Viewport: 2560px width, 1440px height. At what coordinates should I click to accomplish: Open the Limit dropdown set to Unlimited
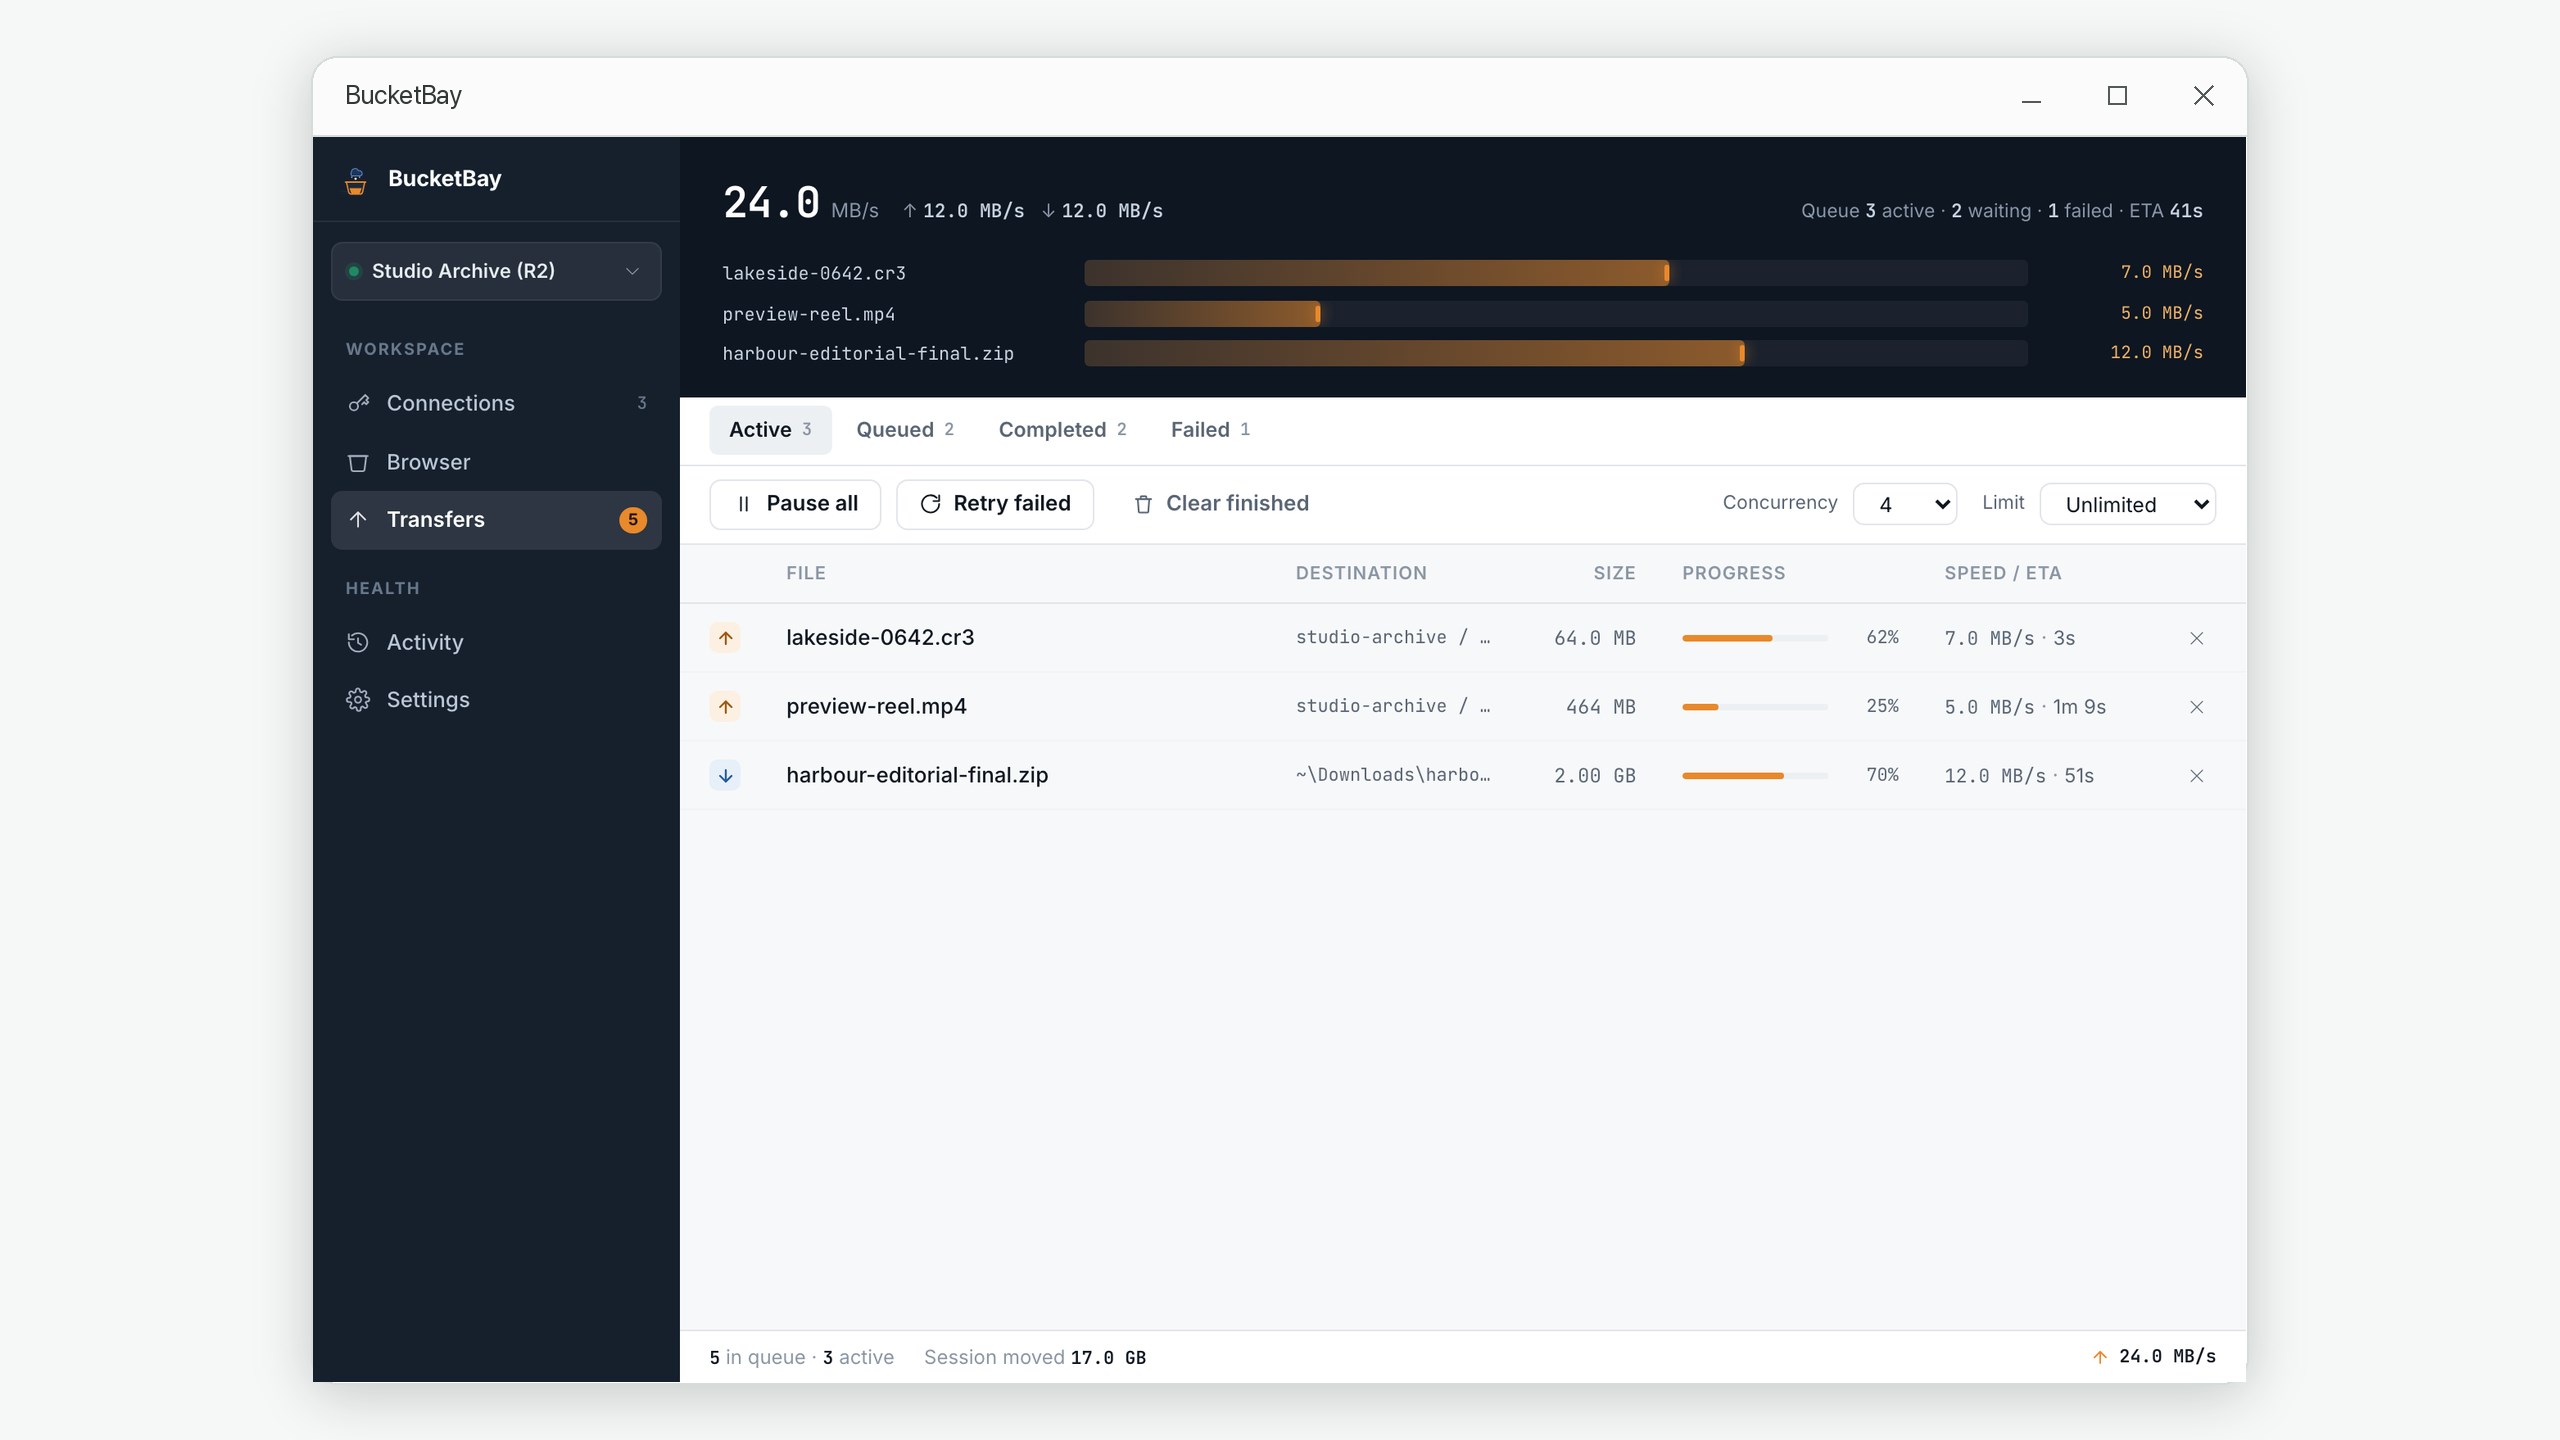click(2127, 504)
